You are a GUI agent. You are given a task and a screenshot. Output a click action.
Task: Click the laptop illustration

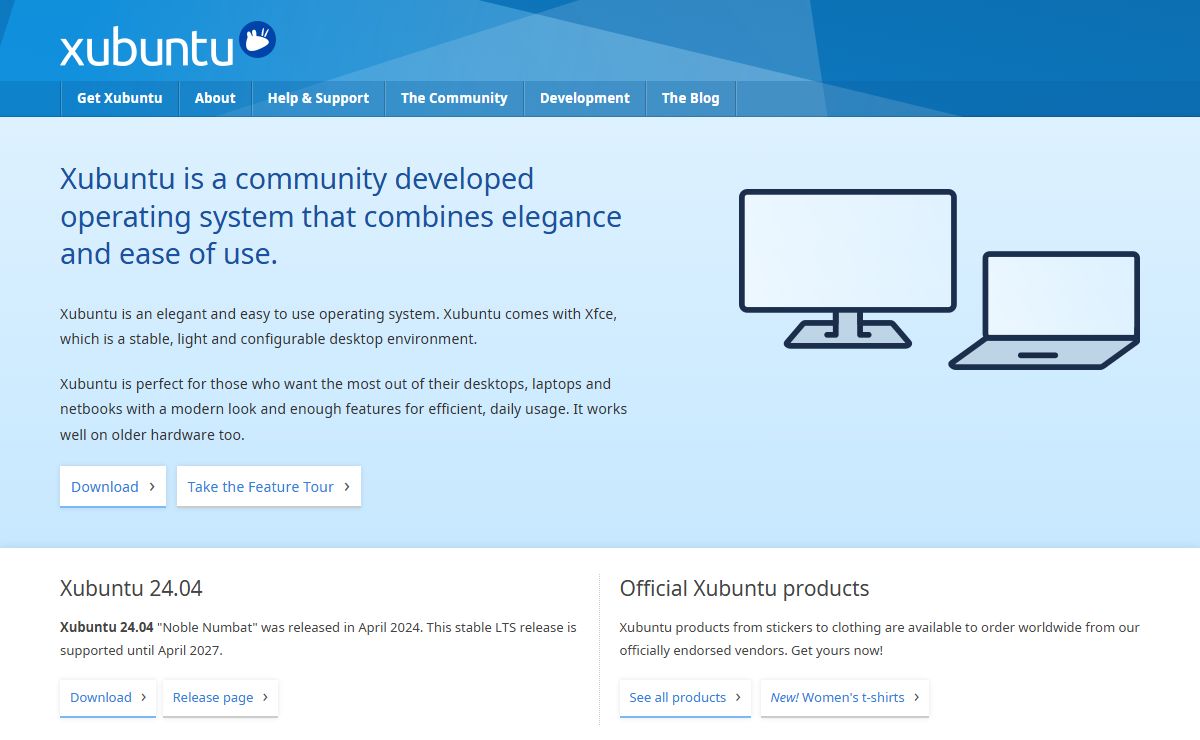coord(1046,311)
